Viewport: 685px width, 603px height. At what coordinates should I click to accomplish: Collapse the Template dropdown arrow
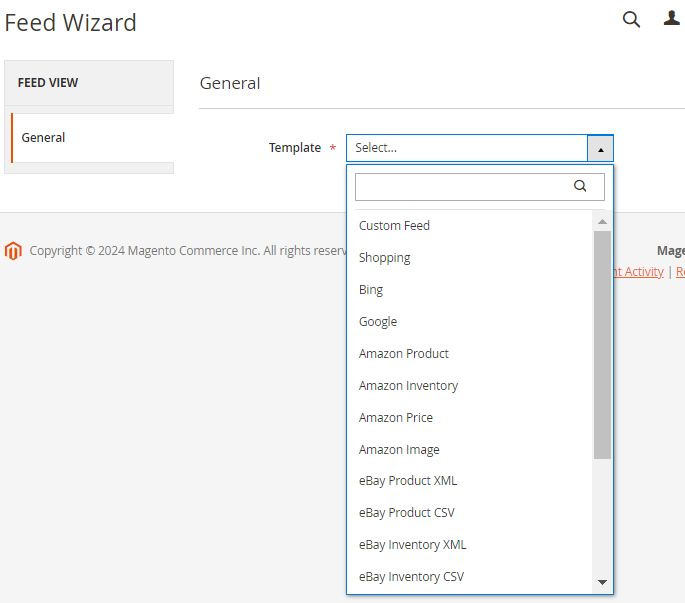pyautogui.click(x=600, y=149)
